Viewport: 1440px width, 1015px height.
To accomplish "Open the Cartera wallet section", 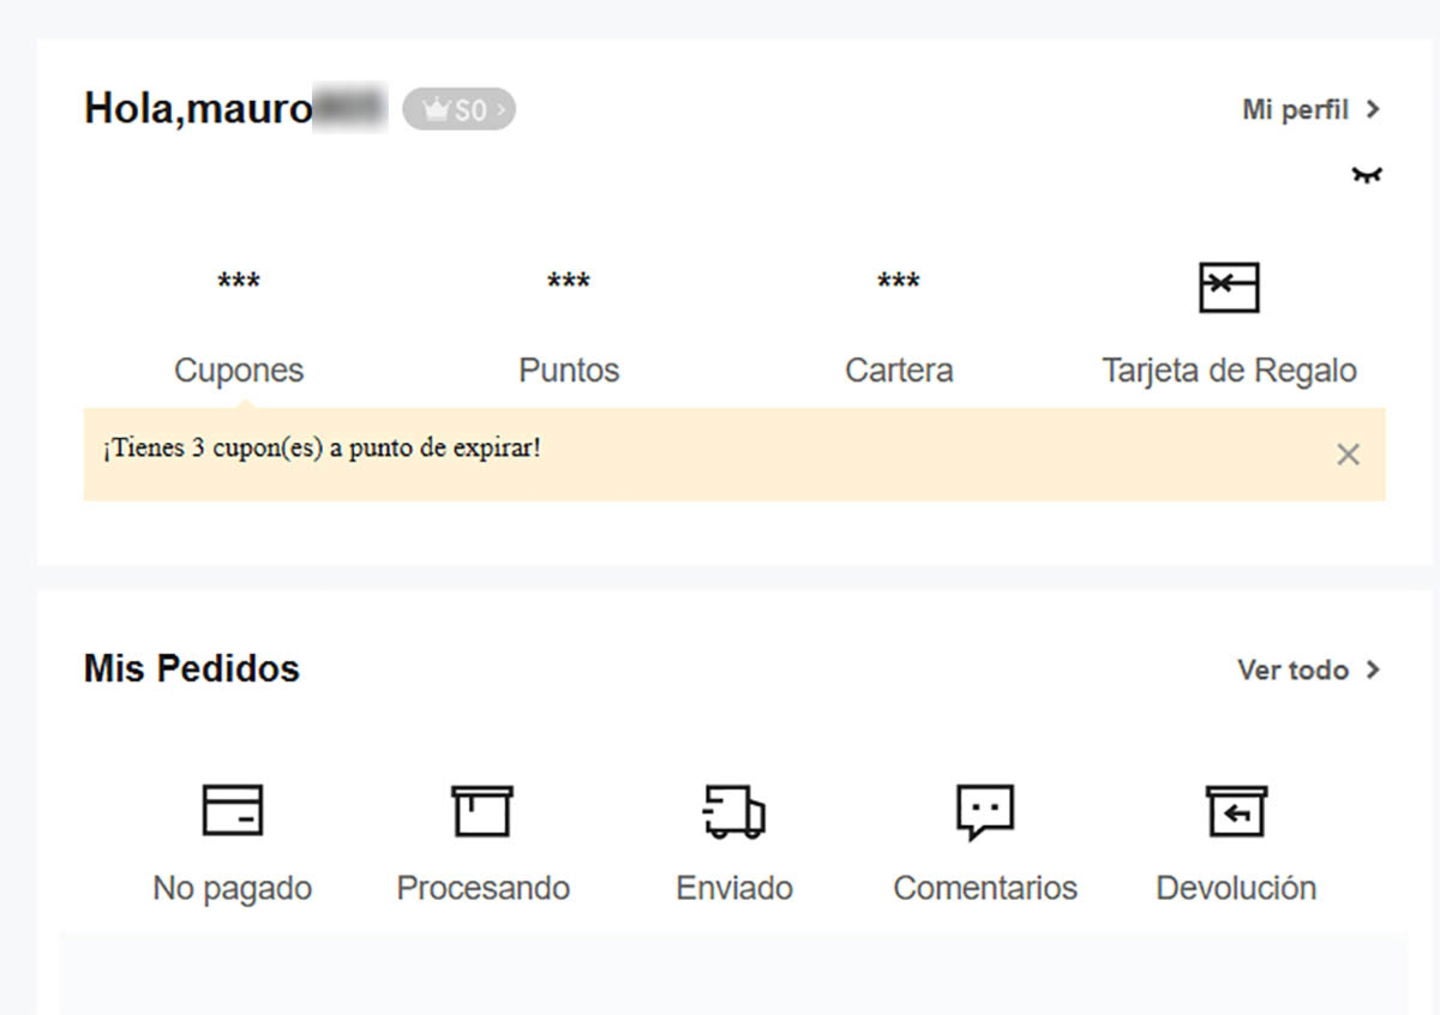I will pyautogui.click(x=899, y=370).
